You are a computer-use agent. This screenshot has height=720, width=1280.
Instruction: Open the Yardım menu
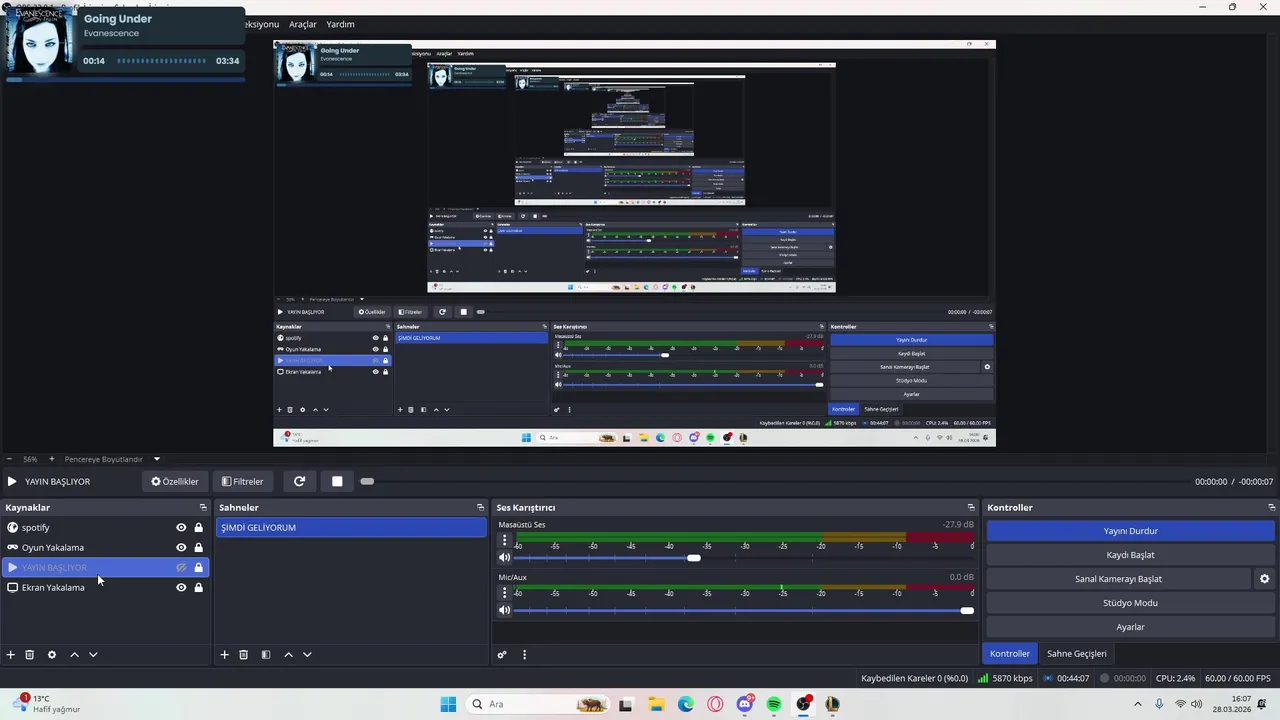click(340, 24)
